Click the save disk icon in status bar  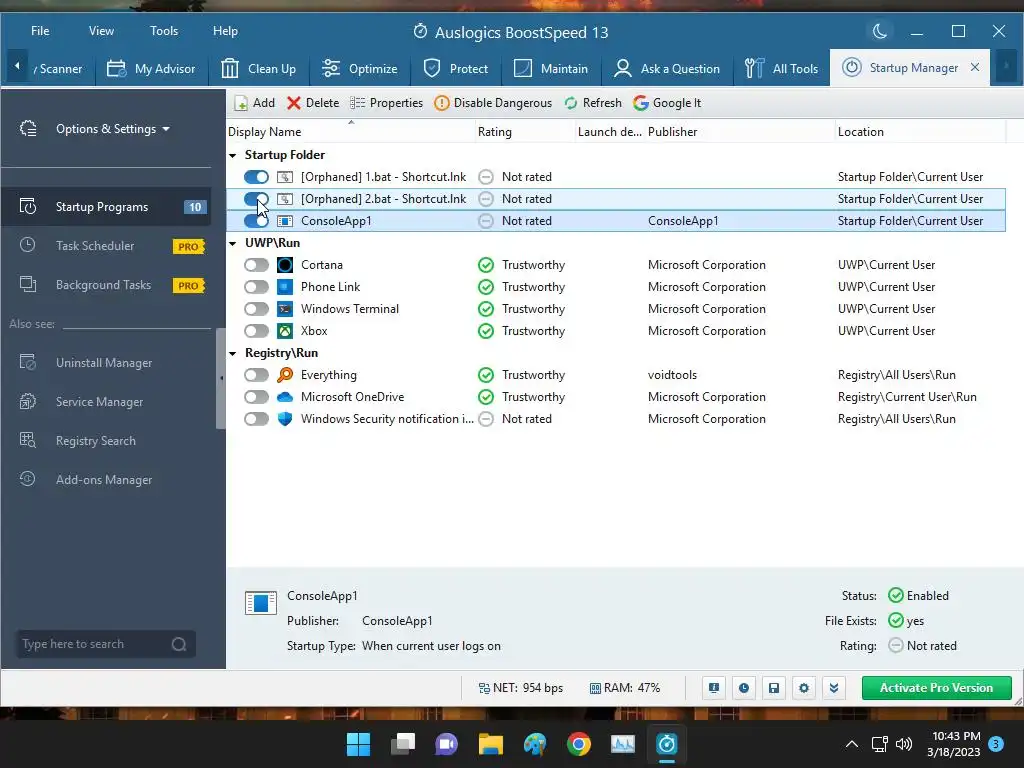tap(774, 688)
